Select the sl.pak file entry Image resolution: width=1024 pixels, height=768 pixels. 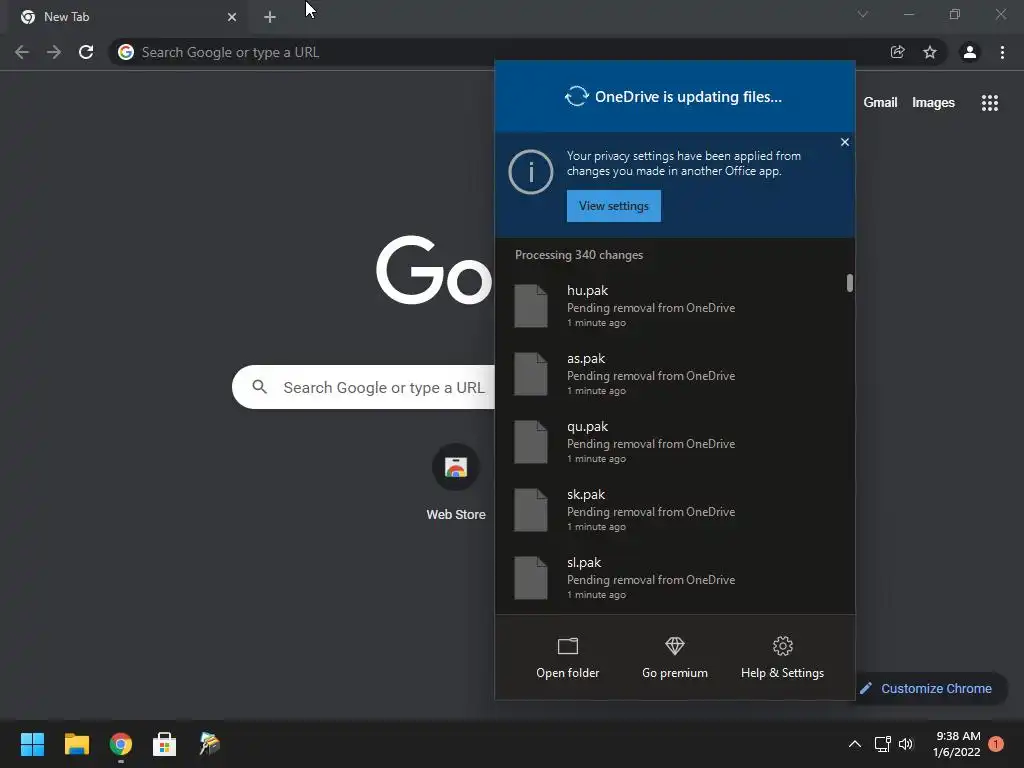click(671, 577)
